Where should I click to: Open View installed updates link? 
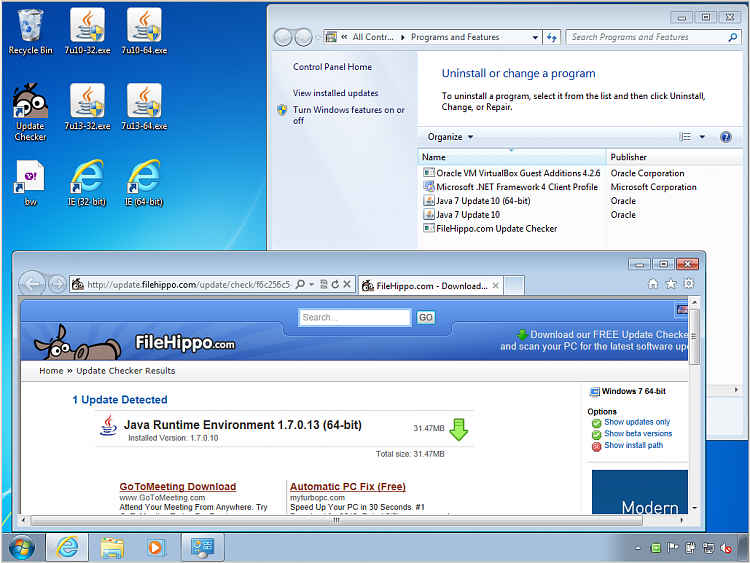coord(335,93)
